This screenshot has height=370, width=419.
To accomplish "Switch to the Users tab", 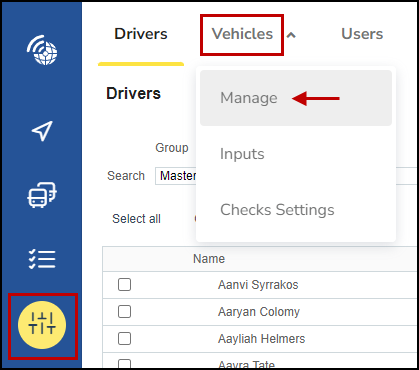I will (362, 34).
